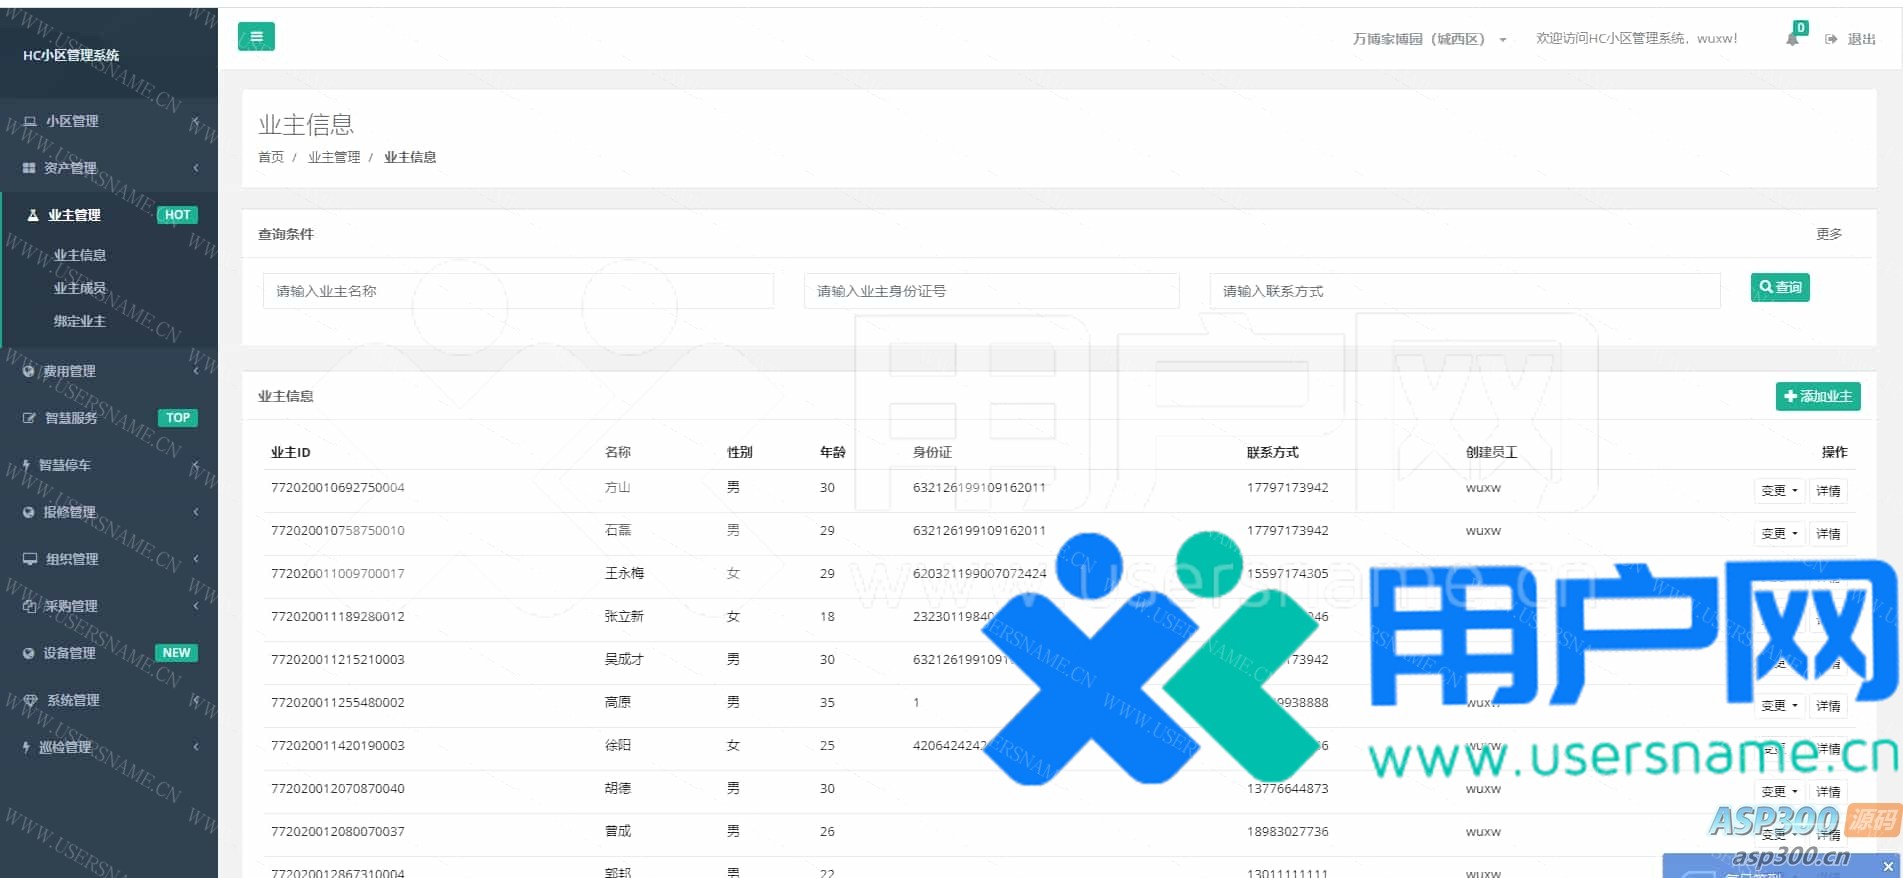Click 详情 for owner 石磊
The width and height of the screenshot is (1903, 878).
(x=1828, y=534)
